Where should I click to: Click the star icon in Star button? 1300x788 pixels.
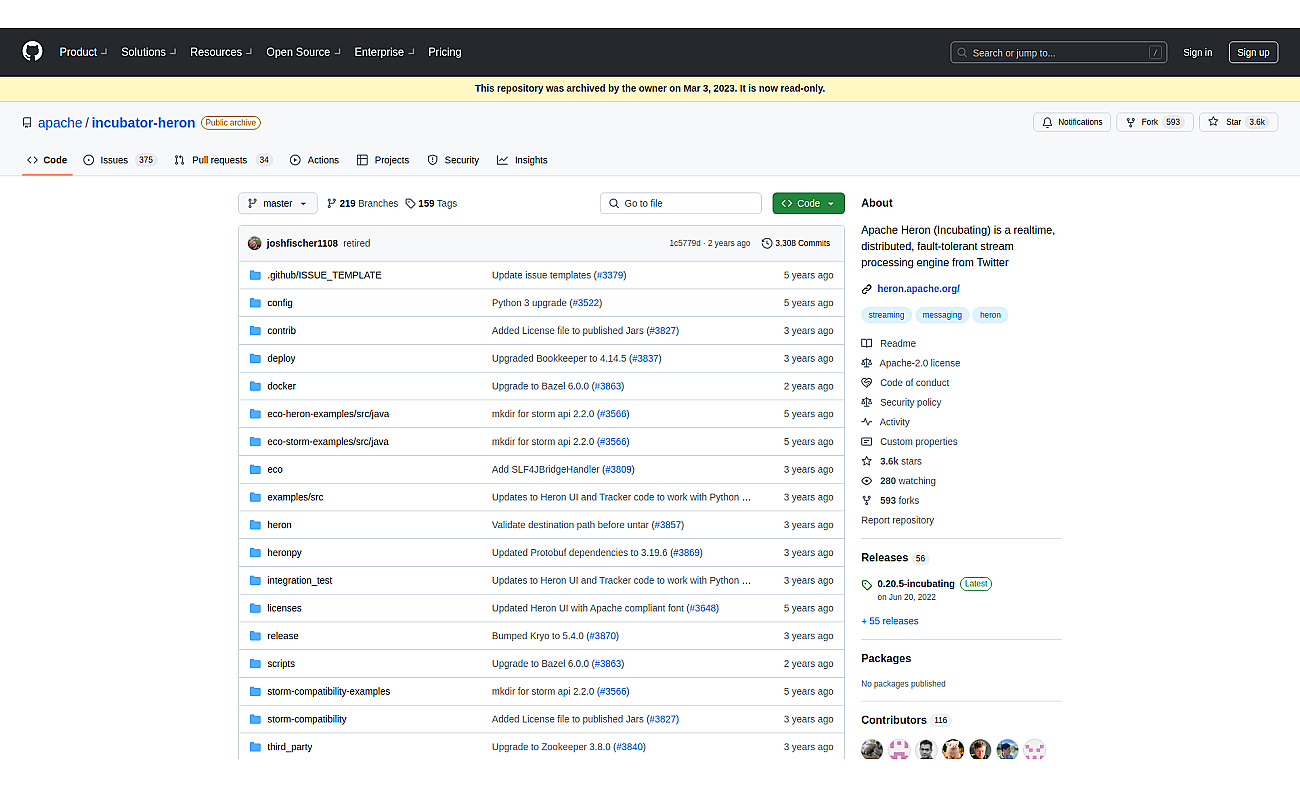click(1213, 122)
